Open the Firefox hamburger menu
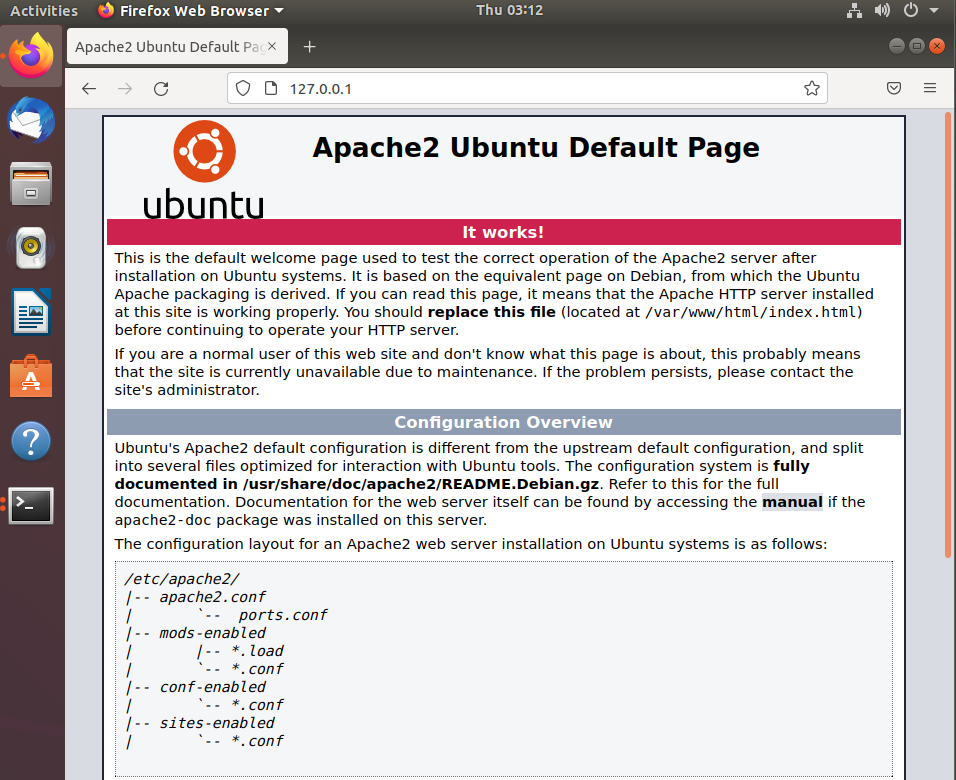The width and height of the screenshot is (956, 780). click(x=930, y=88)
